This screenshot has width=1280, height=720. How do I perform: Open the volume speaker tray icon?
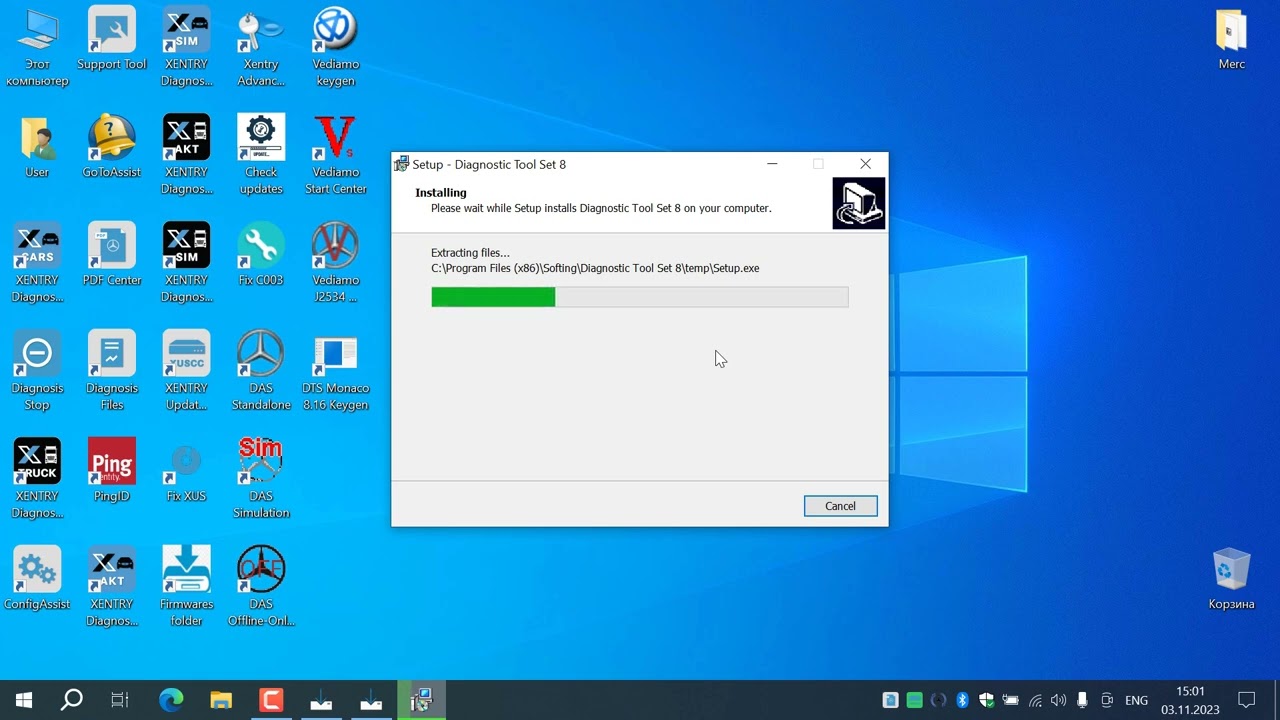pos(1059,700)
